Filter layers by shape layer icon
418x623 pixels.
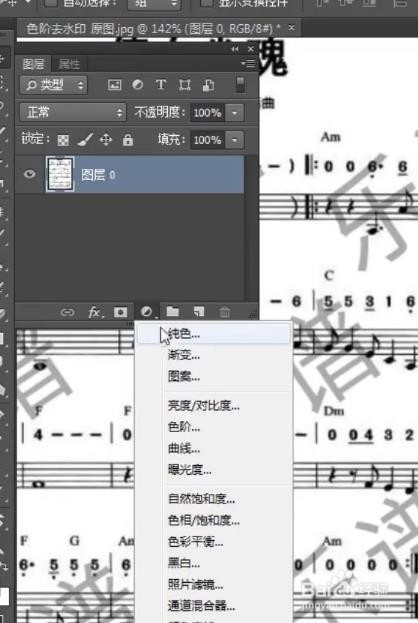(185, 85)
